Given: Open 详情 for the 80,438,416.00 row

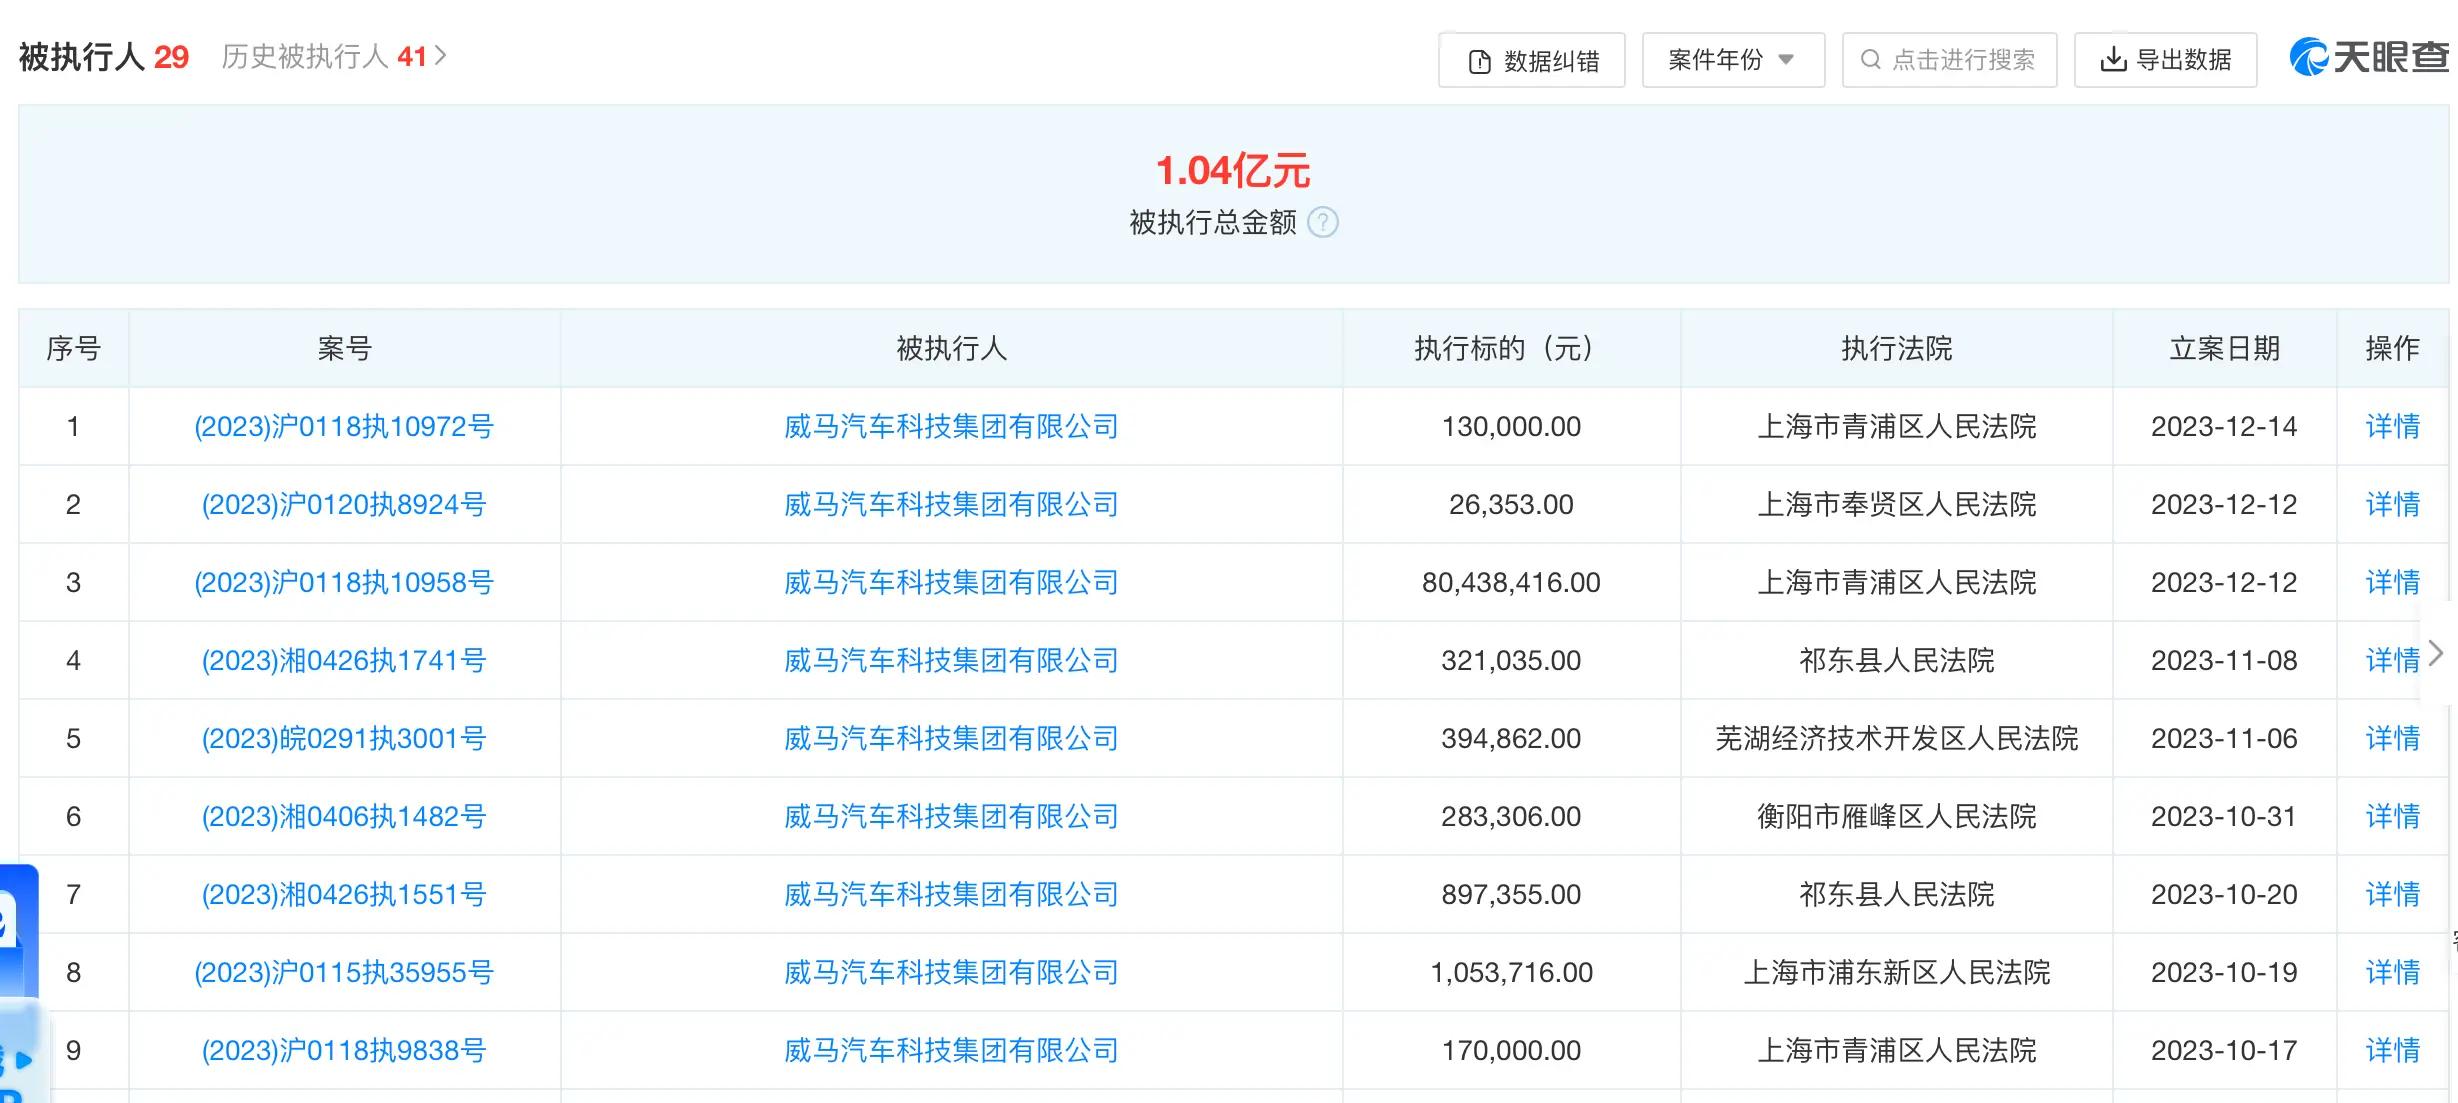Looking at the screenshot, I should click(2392, 583).
